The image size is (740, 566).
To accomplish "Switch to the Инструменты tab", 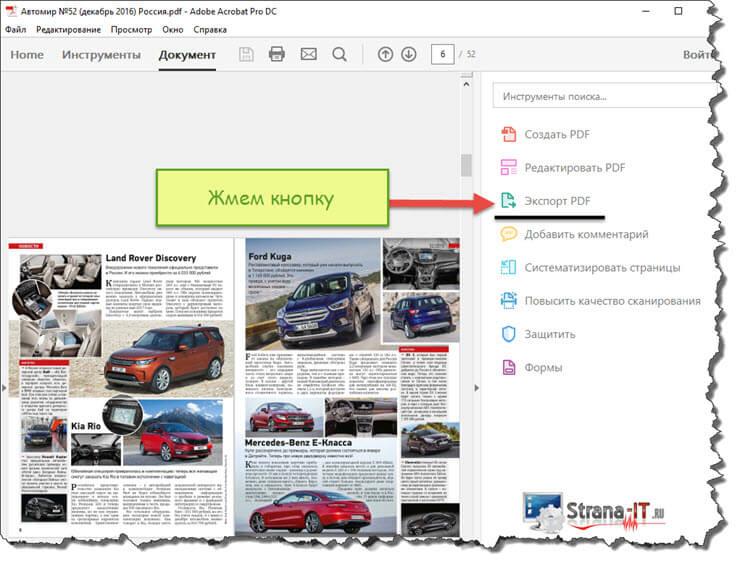I will pos(101,55).
